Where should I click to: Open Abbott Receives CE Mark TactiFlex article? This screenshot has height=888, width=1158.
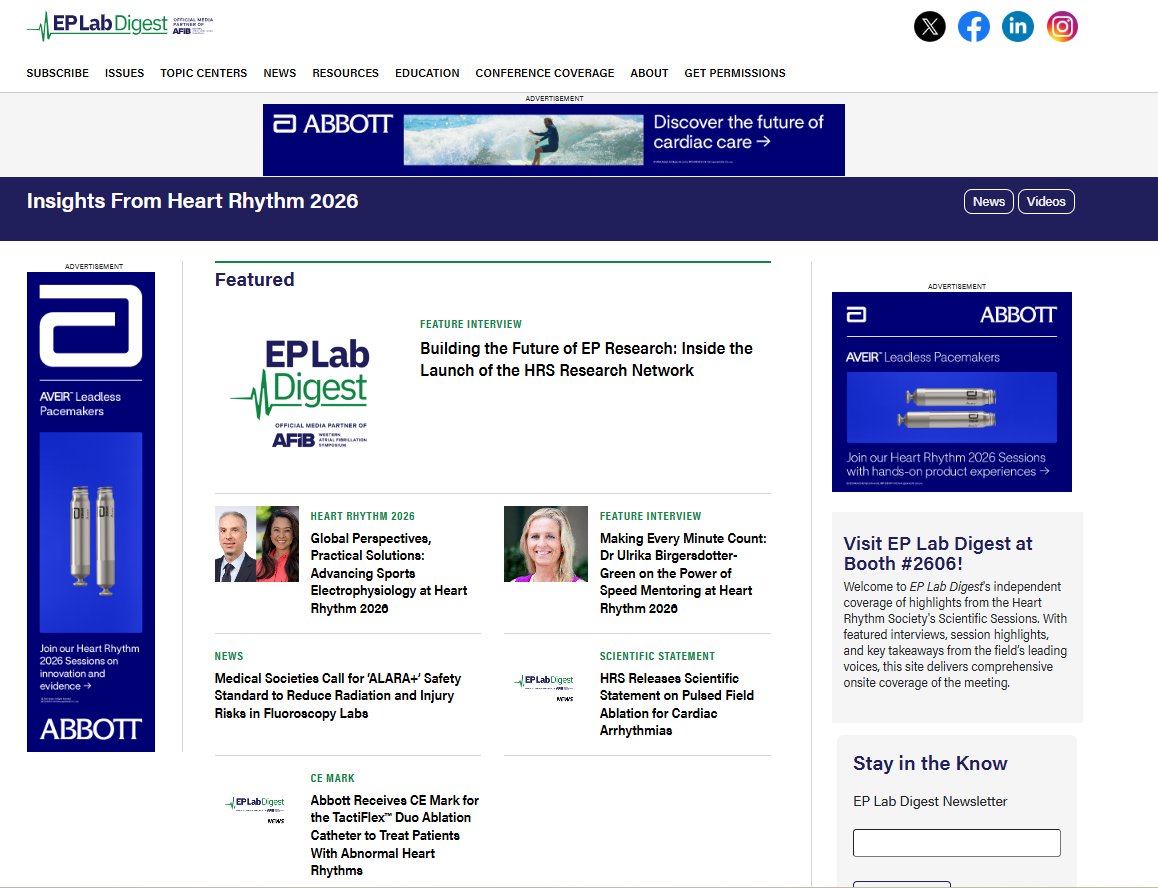[394, 836]
